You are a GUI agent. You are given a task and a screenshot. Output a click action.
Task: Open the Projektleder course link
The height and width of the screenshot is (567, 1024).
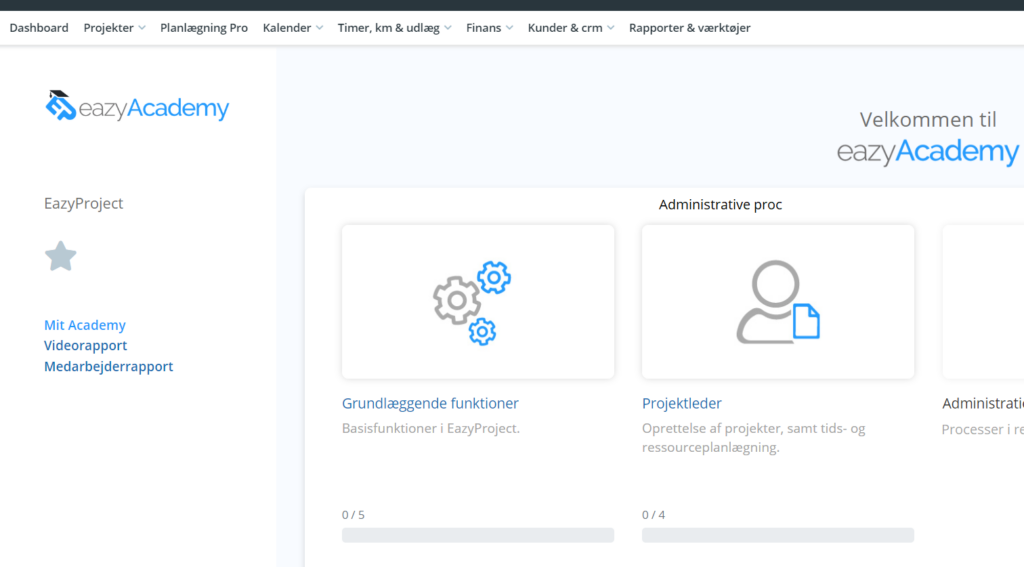coord(682,403)
